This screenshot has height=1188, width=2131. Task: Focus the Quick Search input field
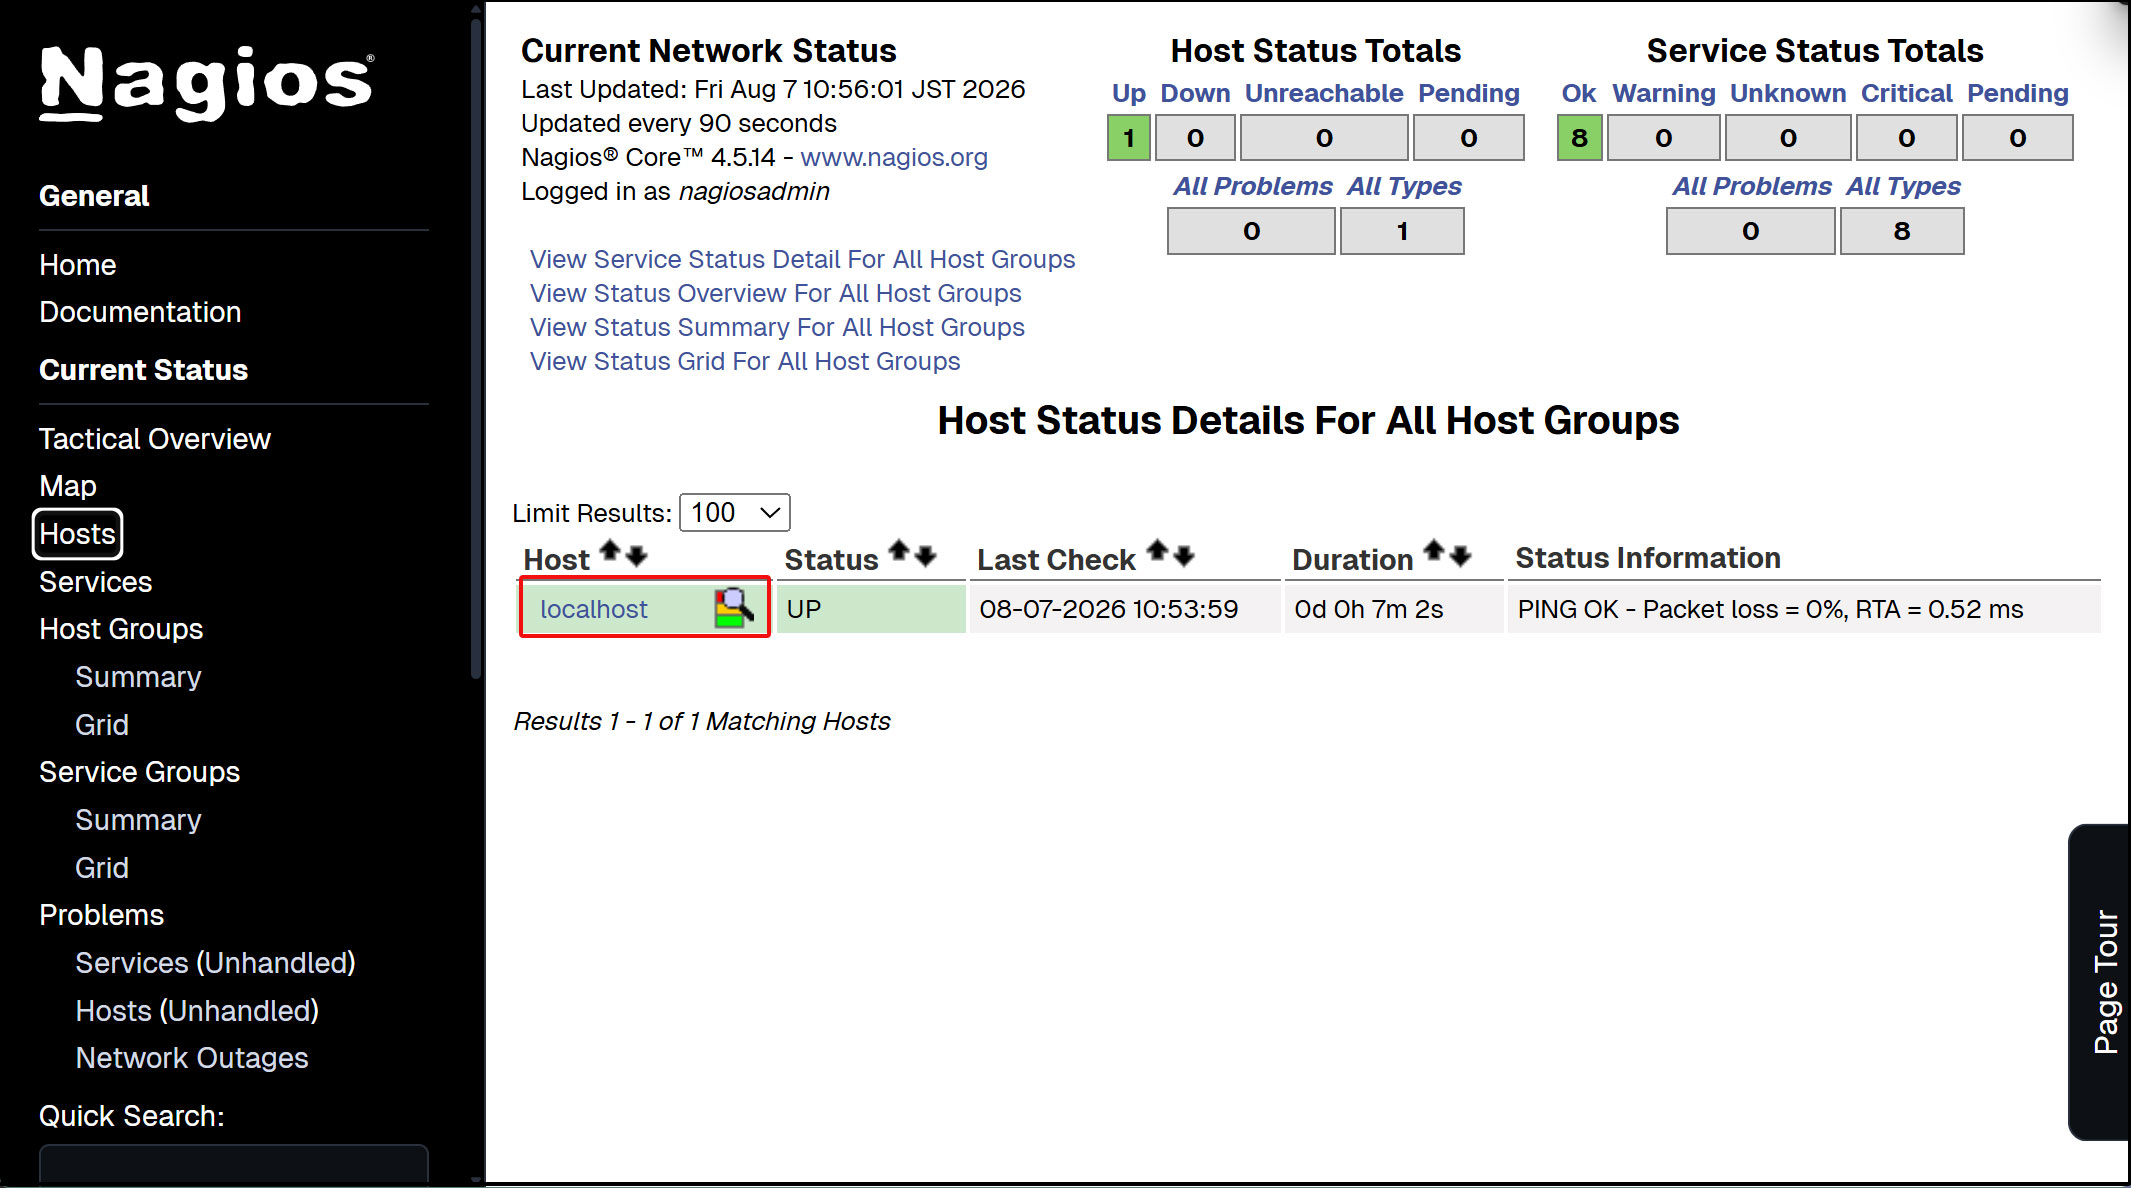(234, 1165)
